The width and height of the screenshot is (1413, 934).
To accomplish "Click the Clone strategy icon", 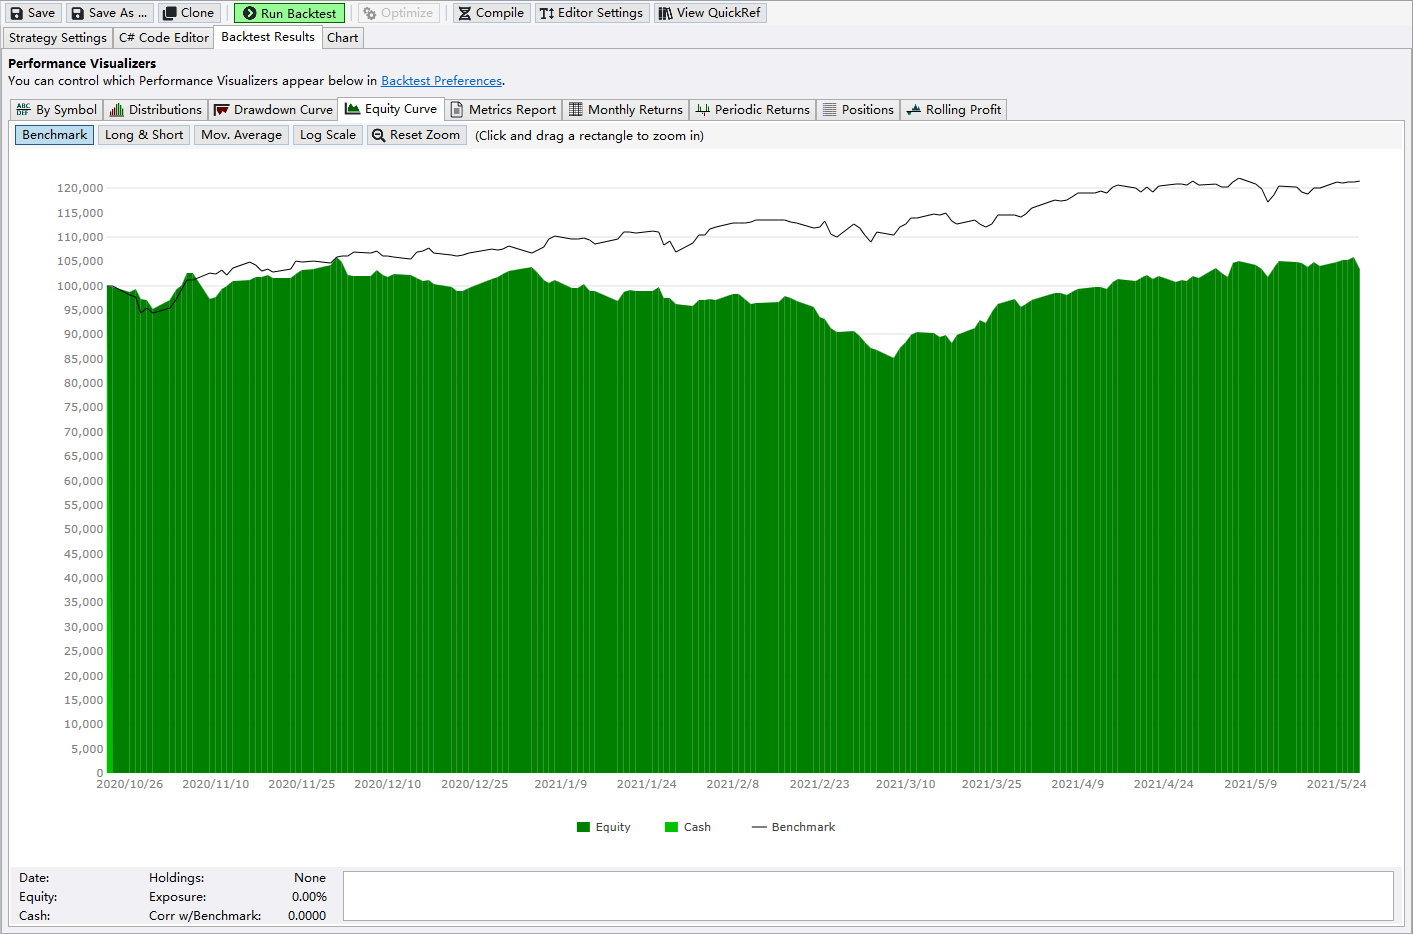I will tap(170, 13).
